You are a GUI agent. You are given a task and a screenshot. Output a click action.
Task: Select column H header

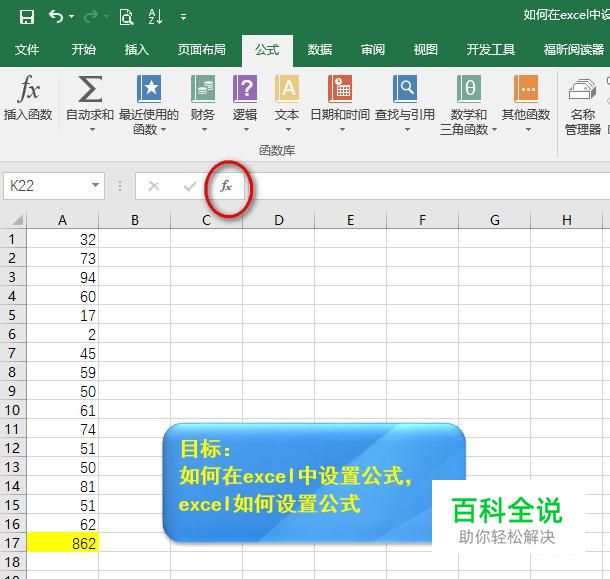[566, 220]
